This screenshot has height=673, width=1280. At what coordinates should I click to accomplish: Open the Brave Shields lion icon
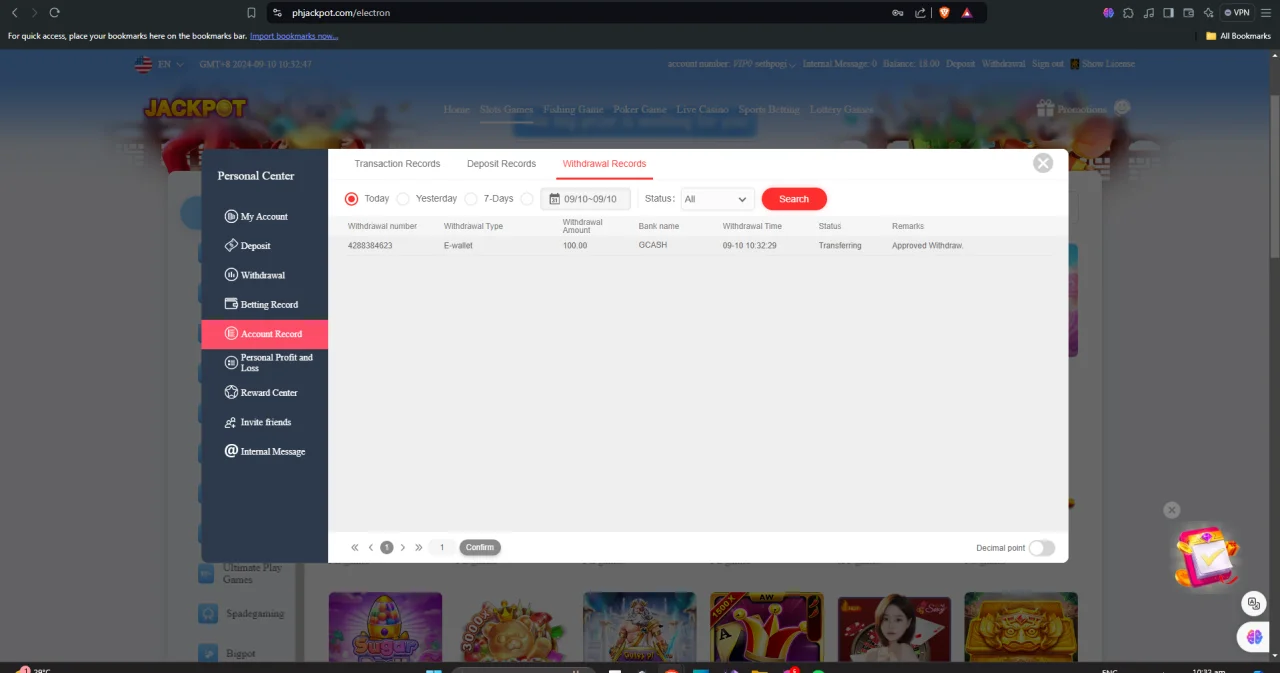944,13
